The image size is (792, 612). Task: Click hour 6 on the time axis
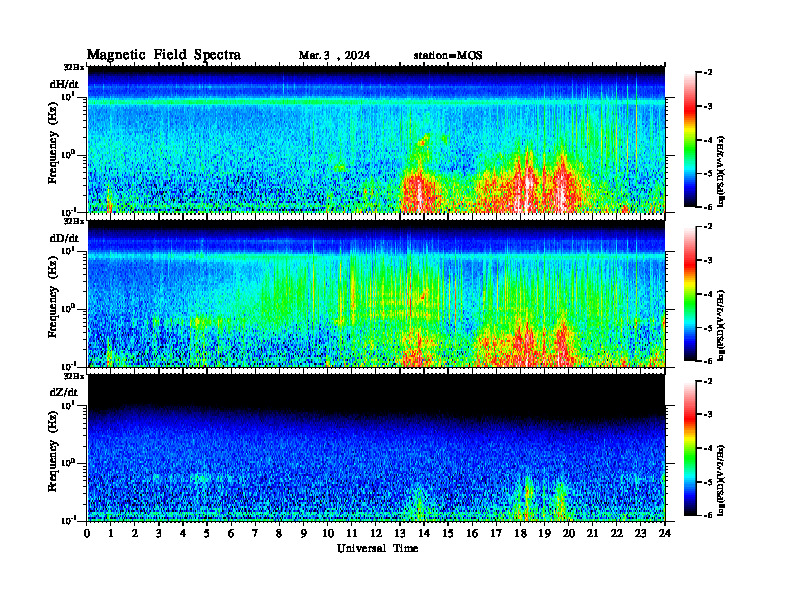point(231,534)
